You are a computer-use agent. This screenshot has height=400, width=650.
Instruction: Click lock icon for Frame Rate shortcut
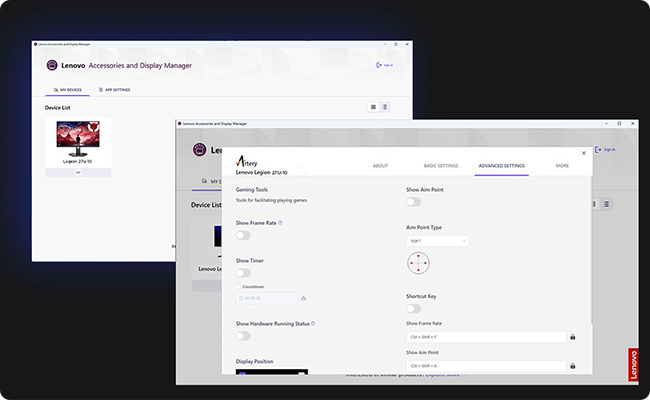tap(572, 337)
